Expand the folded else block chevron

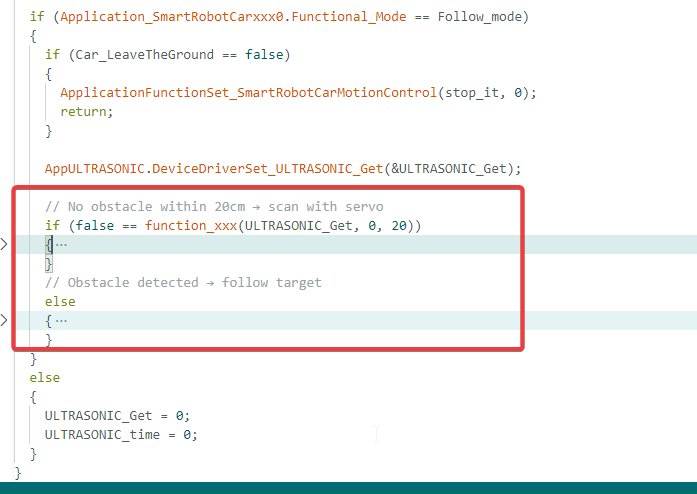pos(4,320)
